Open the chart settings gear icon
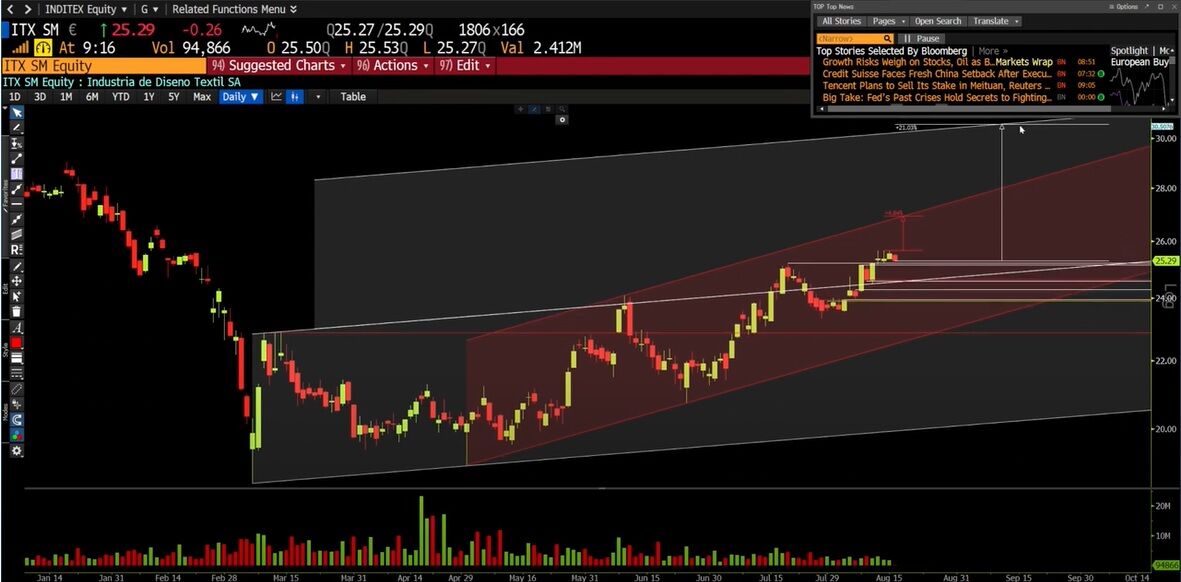This screenshot has height=582, width=1181. (17, 451)
